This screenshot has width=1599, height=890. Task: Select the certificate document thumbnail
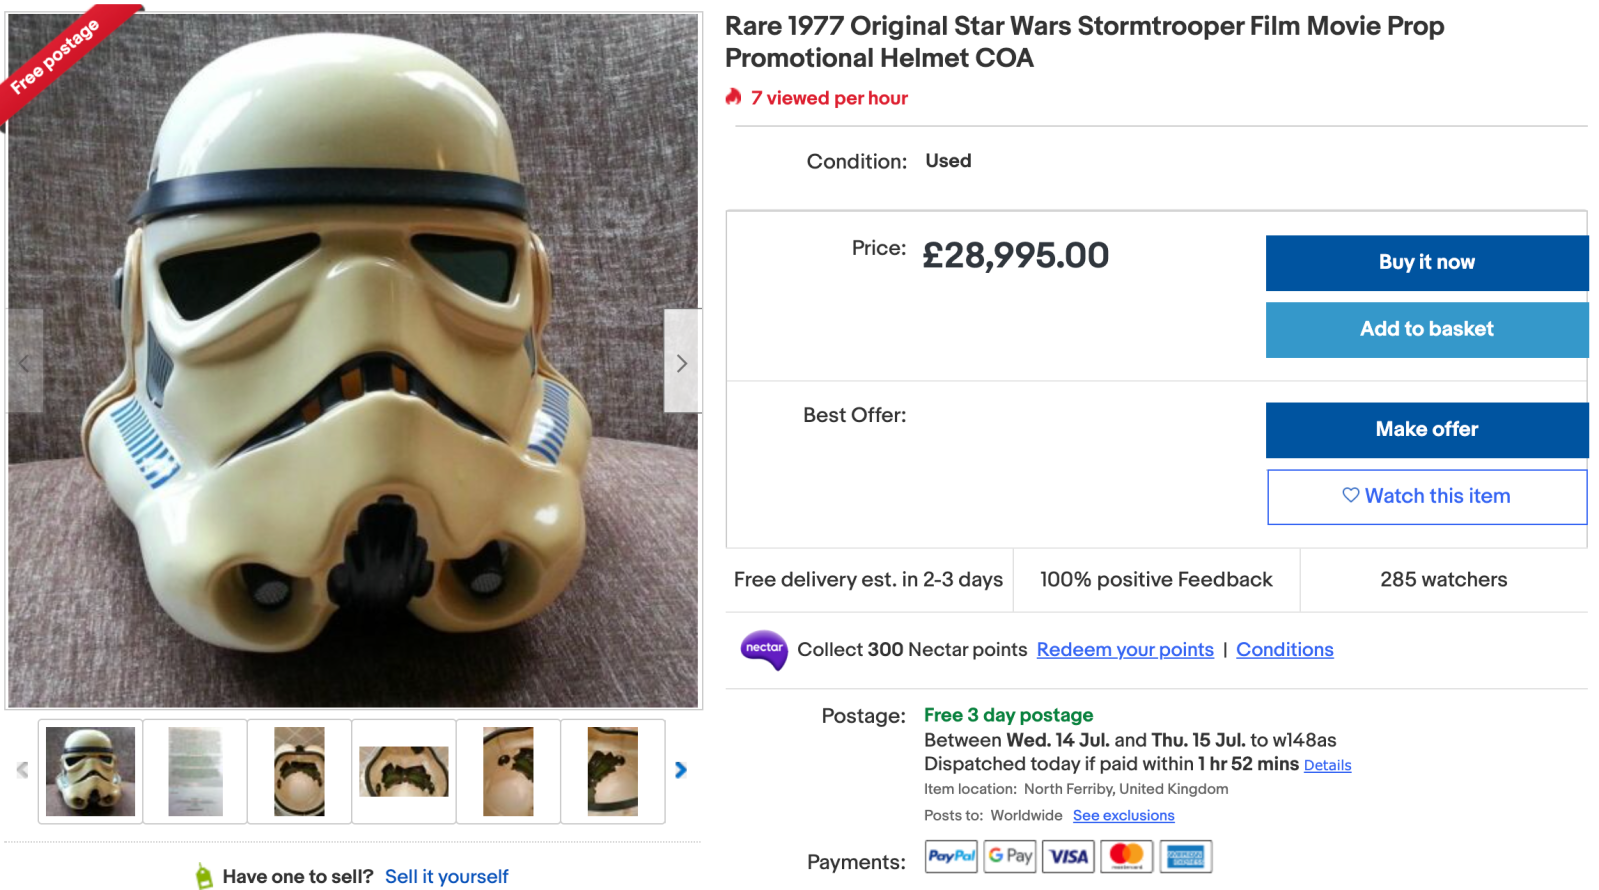point(195,771)
